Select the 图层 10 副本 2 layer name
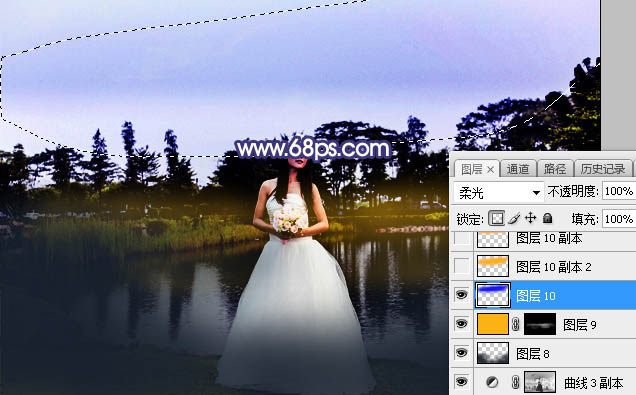 point(554,267)
